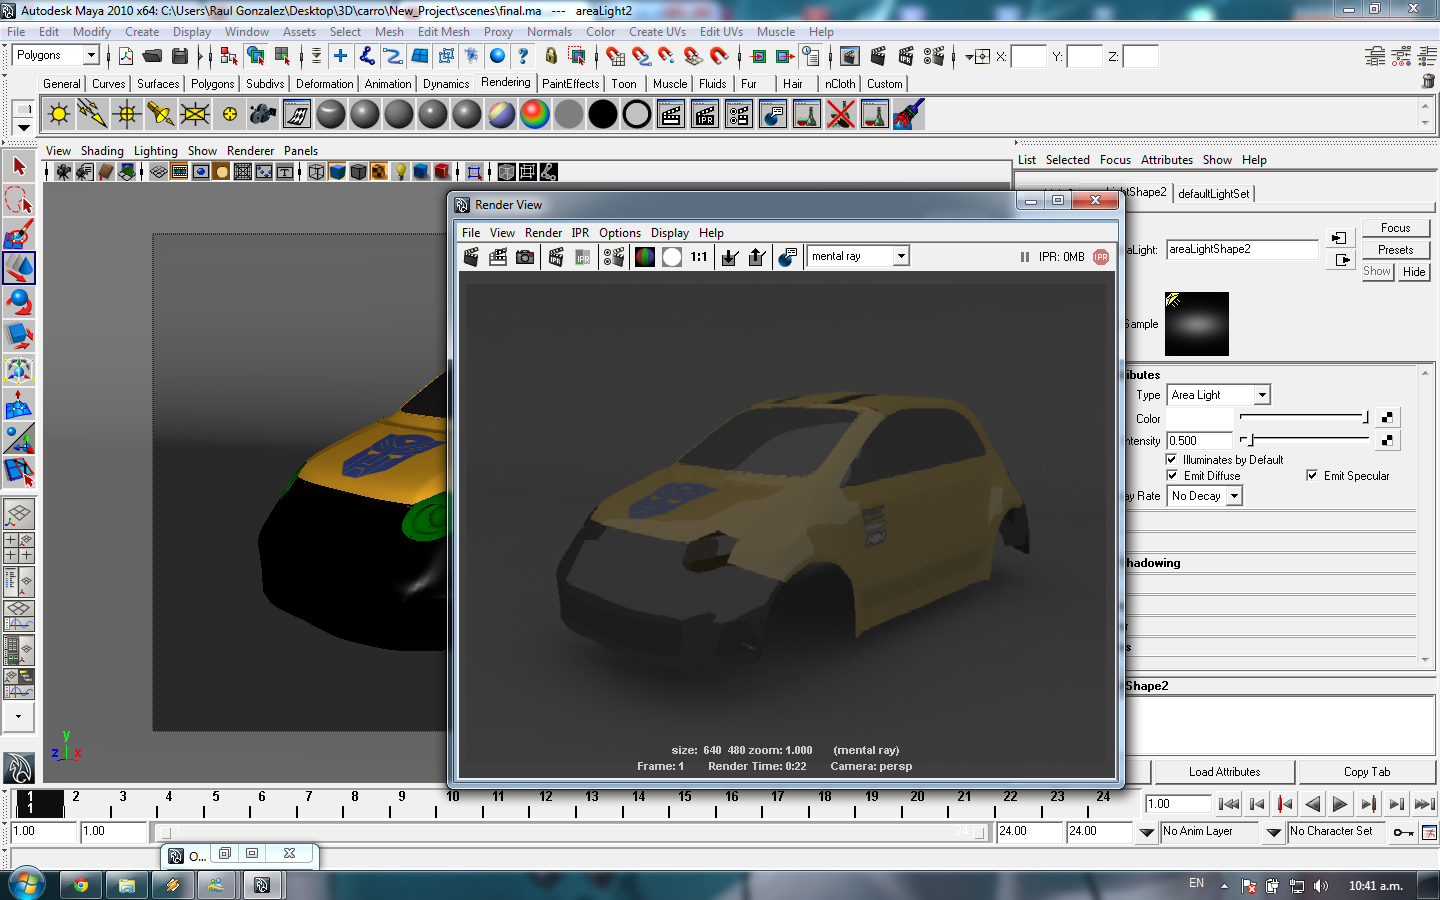Switch to the Dynamics shelf tab
Viewport: 1440px width, 900px height.
tap(445, 84)
